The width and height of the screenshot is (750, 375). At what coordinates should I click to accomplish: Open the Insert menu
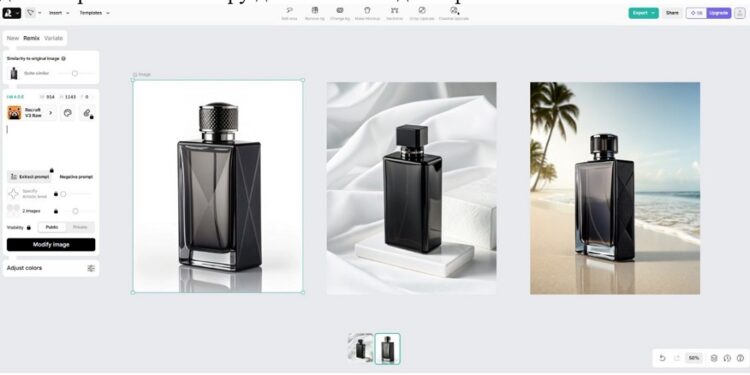pyautogui.click(x=59, y=13)
